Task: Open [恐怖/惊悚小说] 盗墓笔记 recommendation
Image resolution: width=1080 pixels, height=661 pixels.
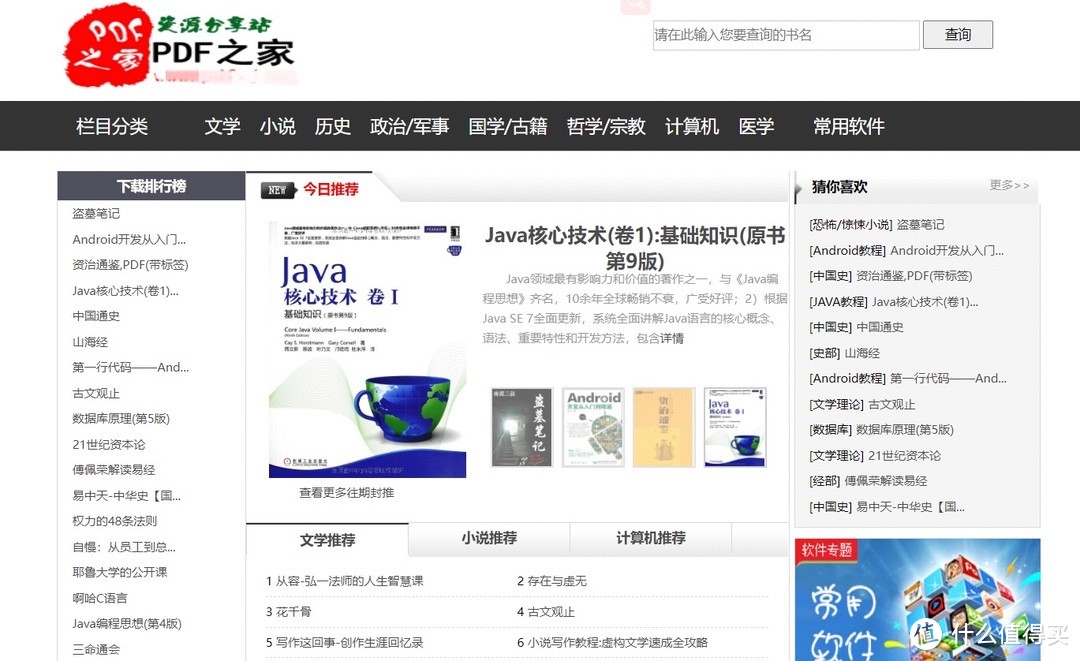Action: [877, 225]
